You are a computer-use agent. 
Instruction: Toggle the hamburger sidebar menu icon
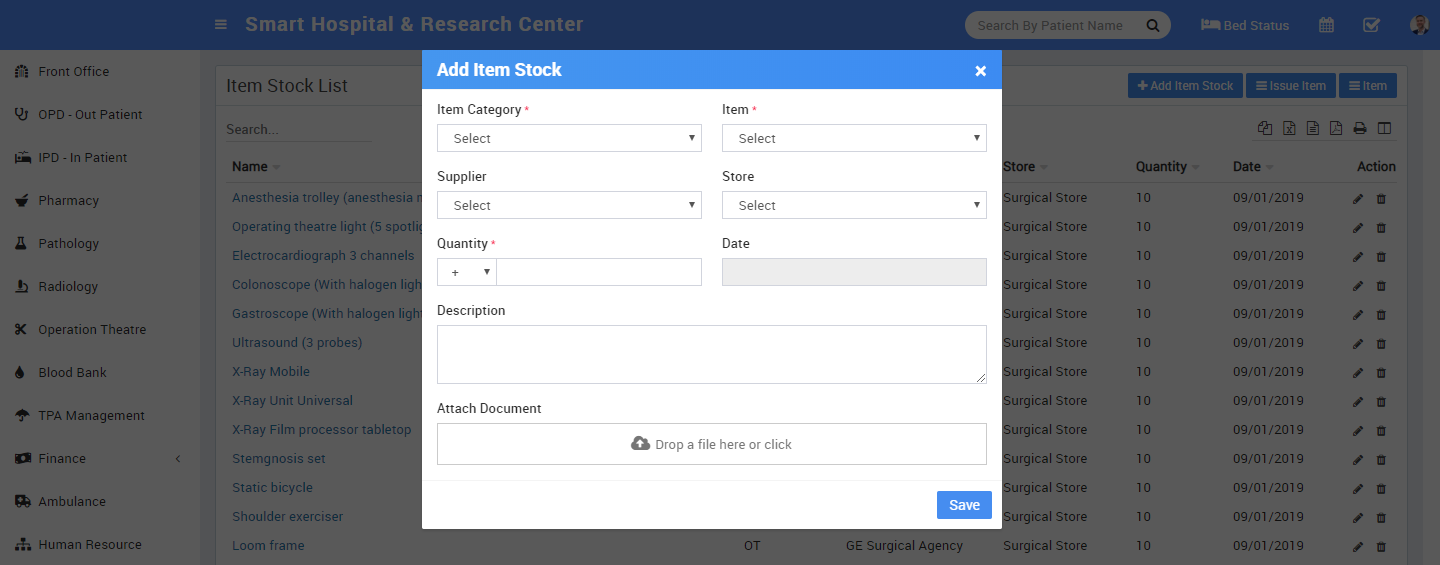[221, 25]
